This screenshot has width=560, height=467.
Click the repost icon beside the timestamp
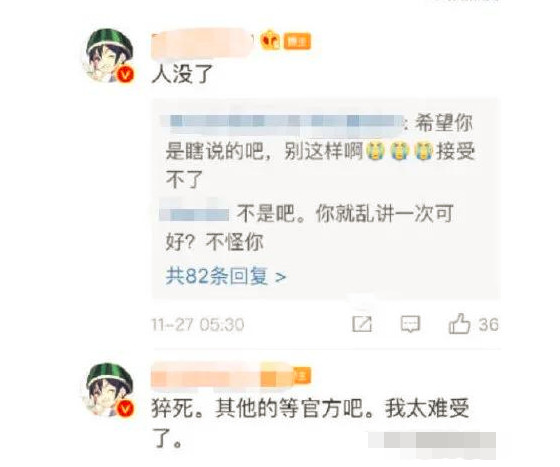point(362,324)
